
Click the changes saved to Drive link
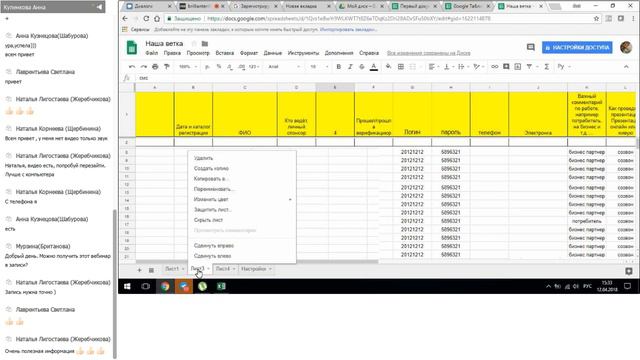tap(429, 53)
